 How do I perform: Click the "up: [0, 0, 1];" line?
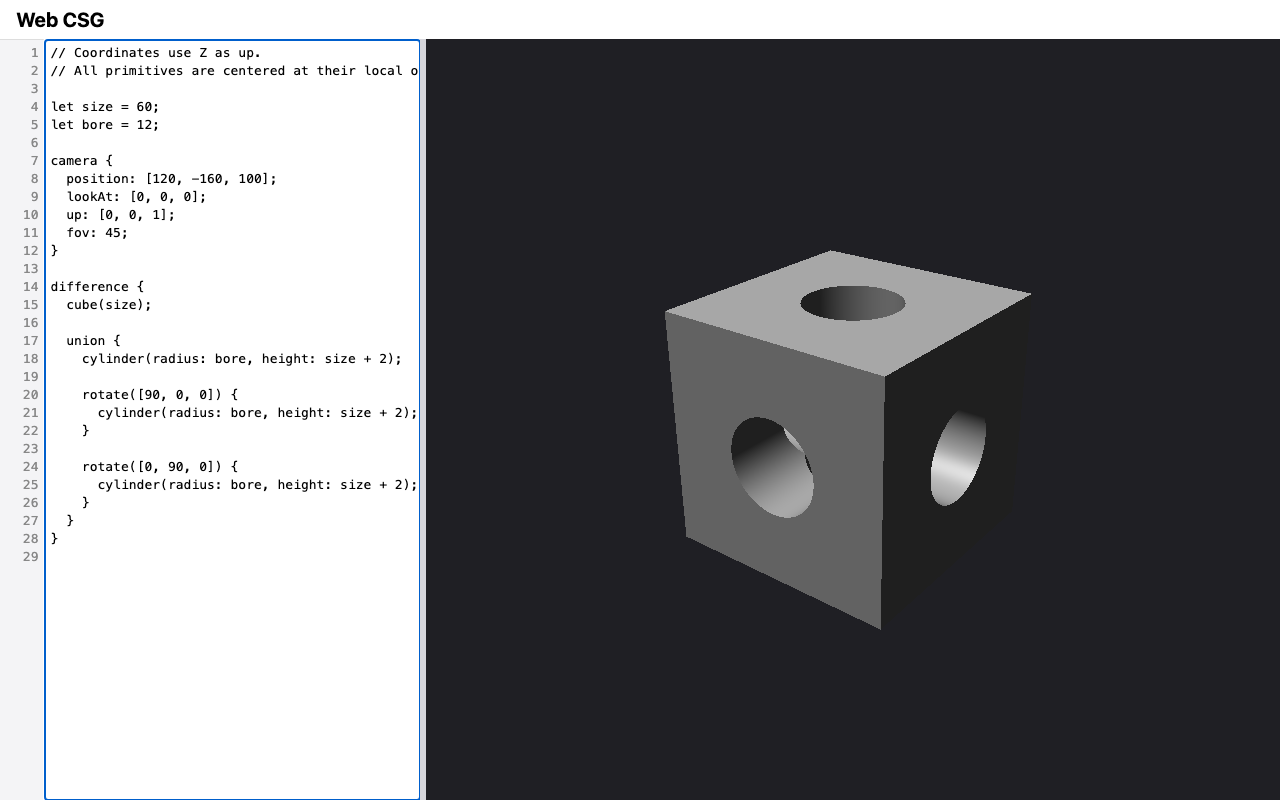point(121,215)
